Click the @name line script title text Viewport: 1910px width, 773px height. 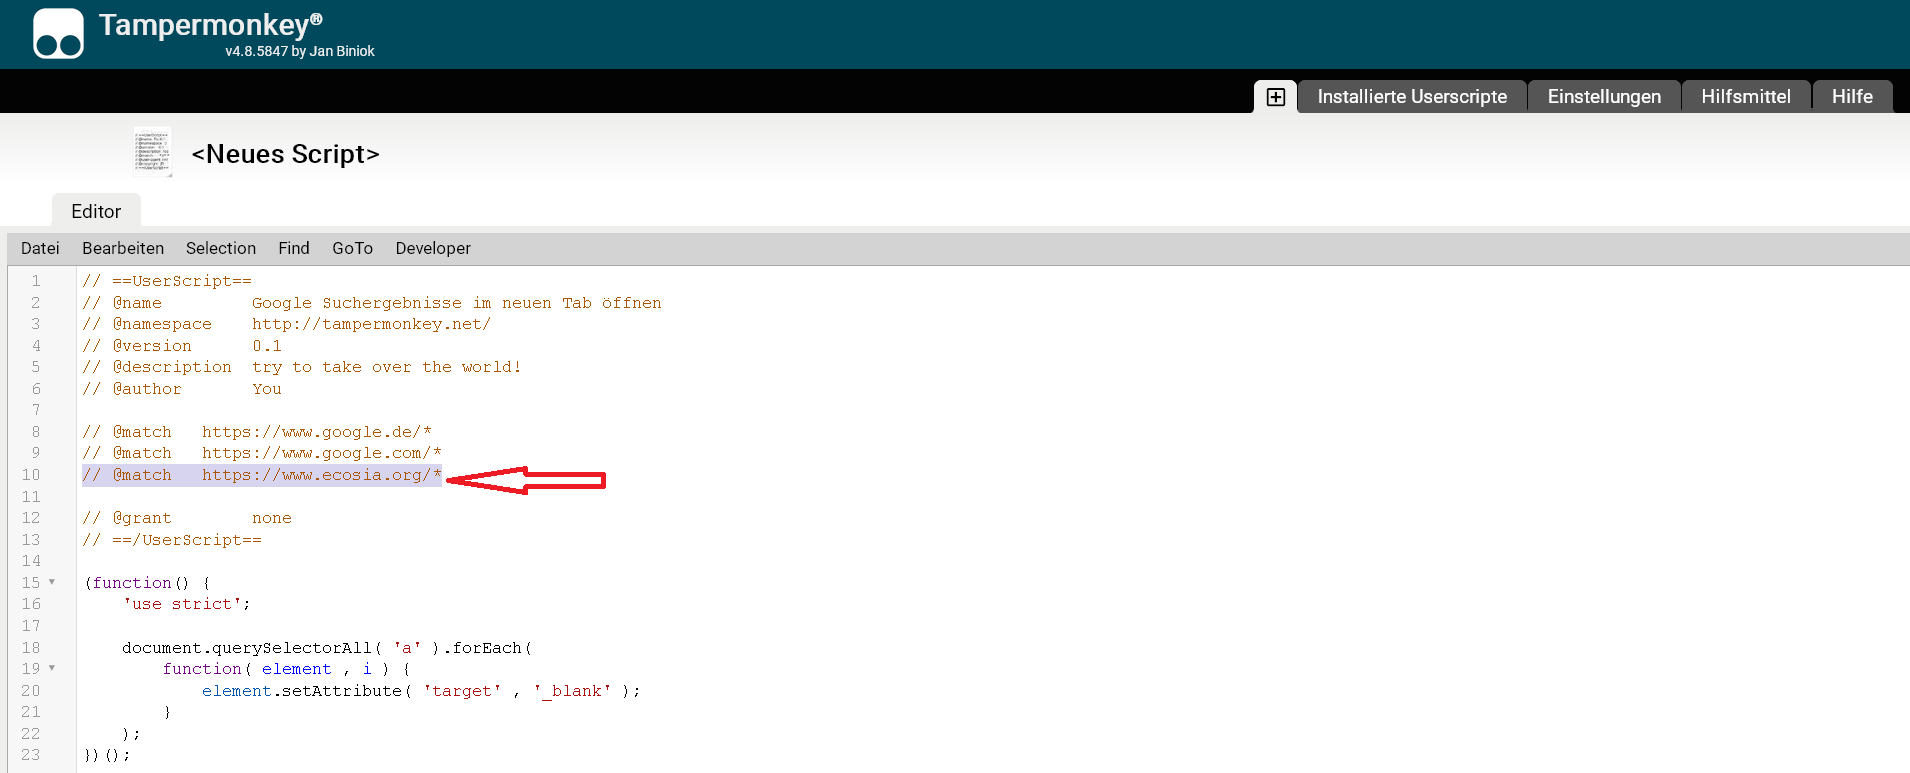pos(456,303)
